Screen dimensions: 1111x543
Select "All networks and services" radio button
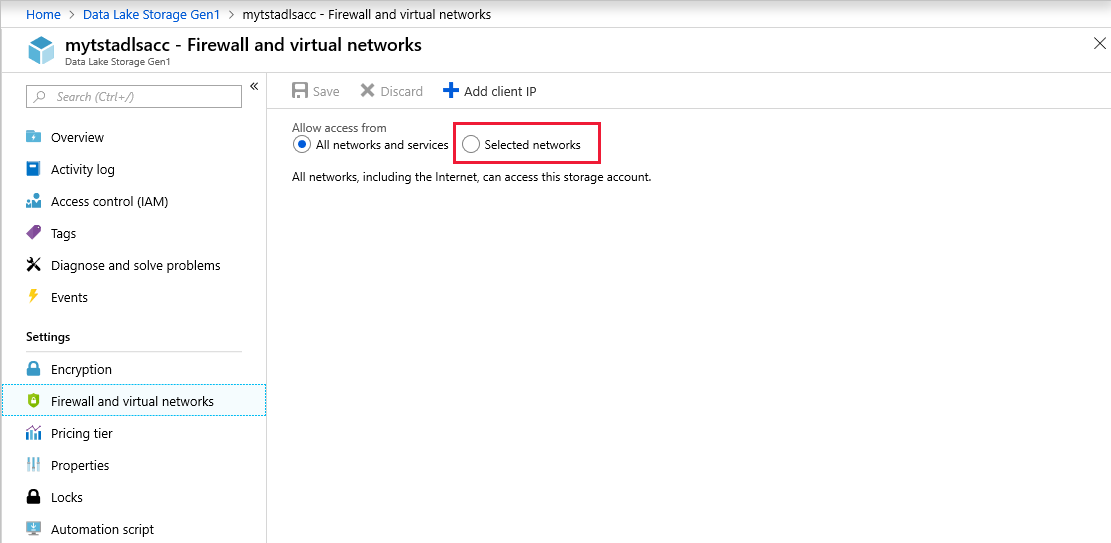[302, 145]
